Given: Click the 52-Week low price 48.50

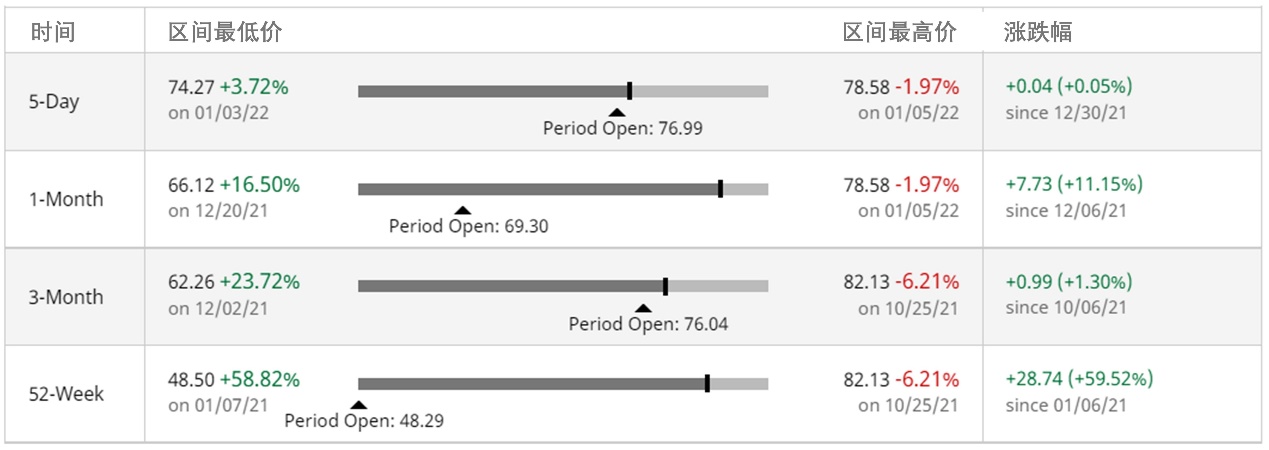Looking at the screenshot, I should coord(191,380).
